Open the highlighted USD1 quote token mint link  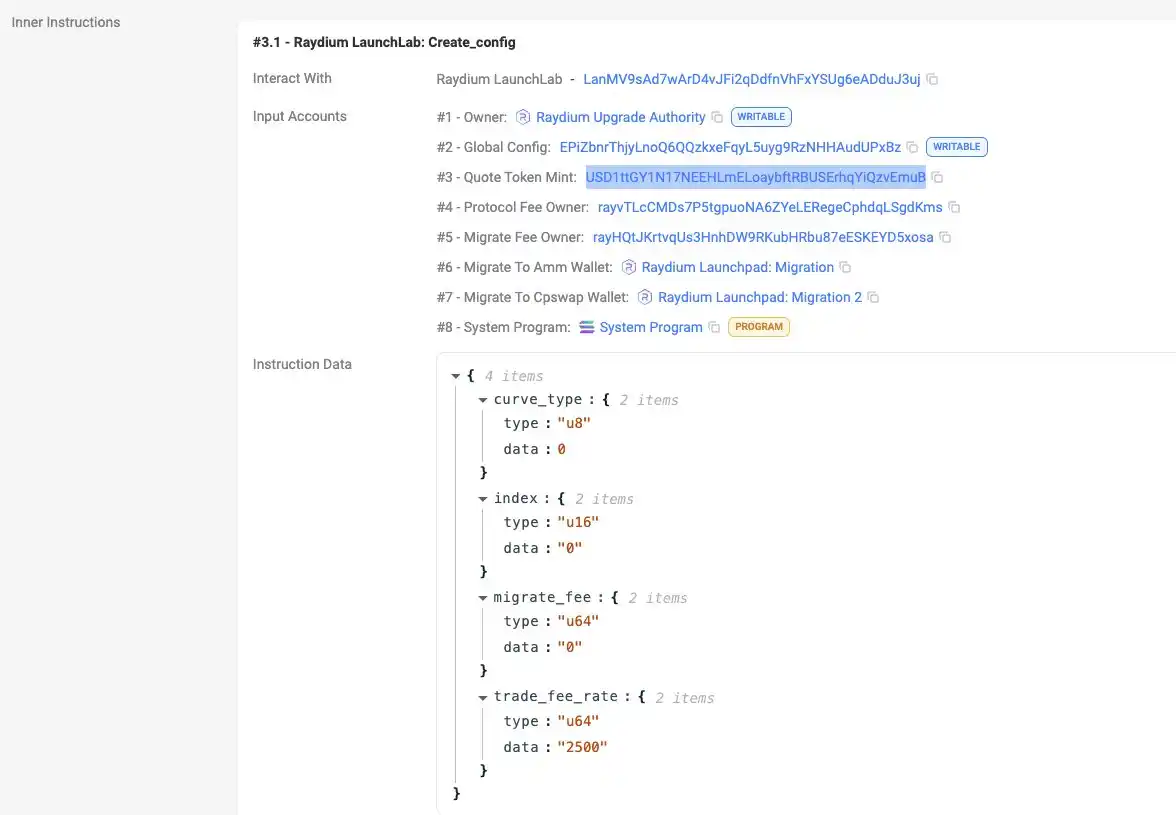tap(755, 177)
